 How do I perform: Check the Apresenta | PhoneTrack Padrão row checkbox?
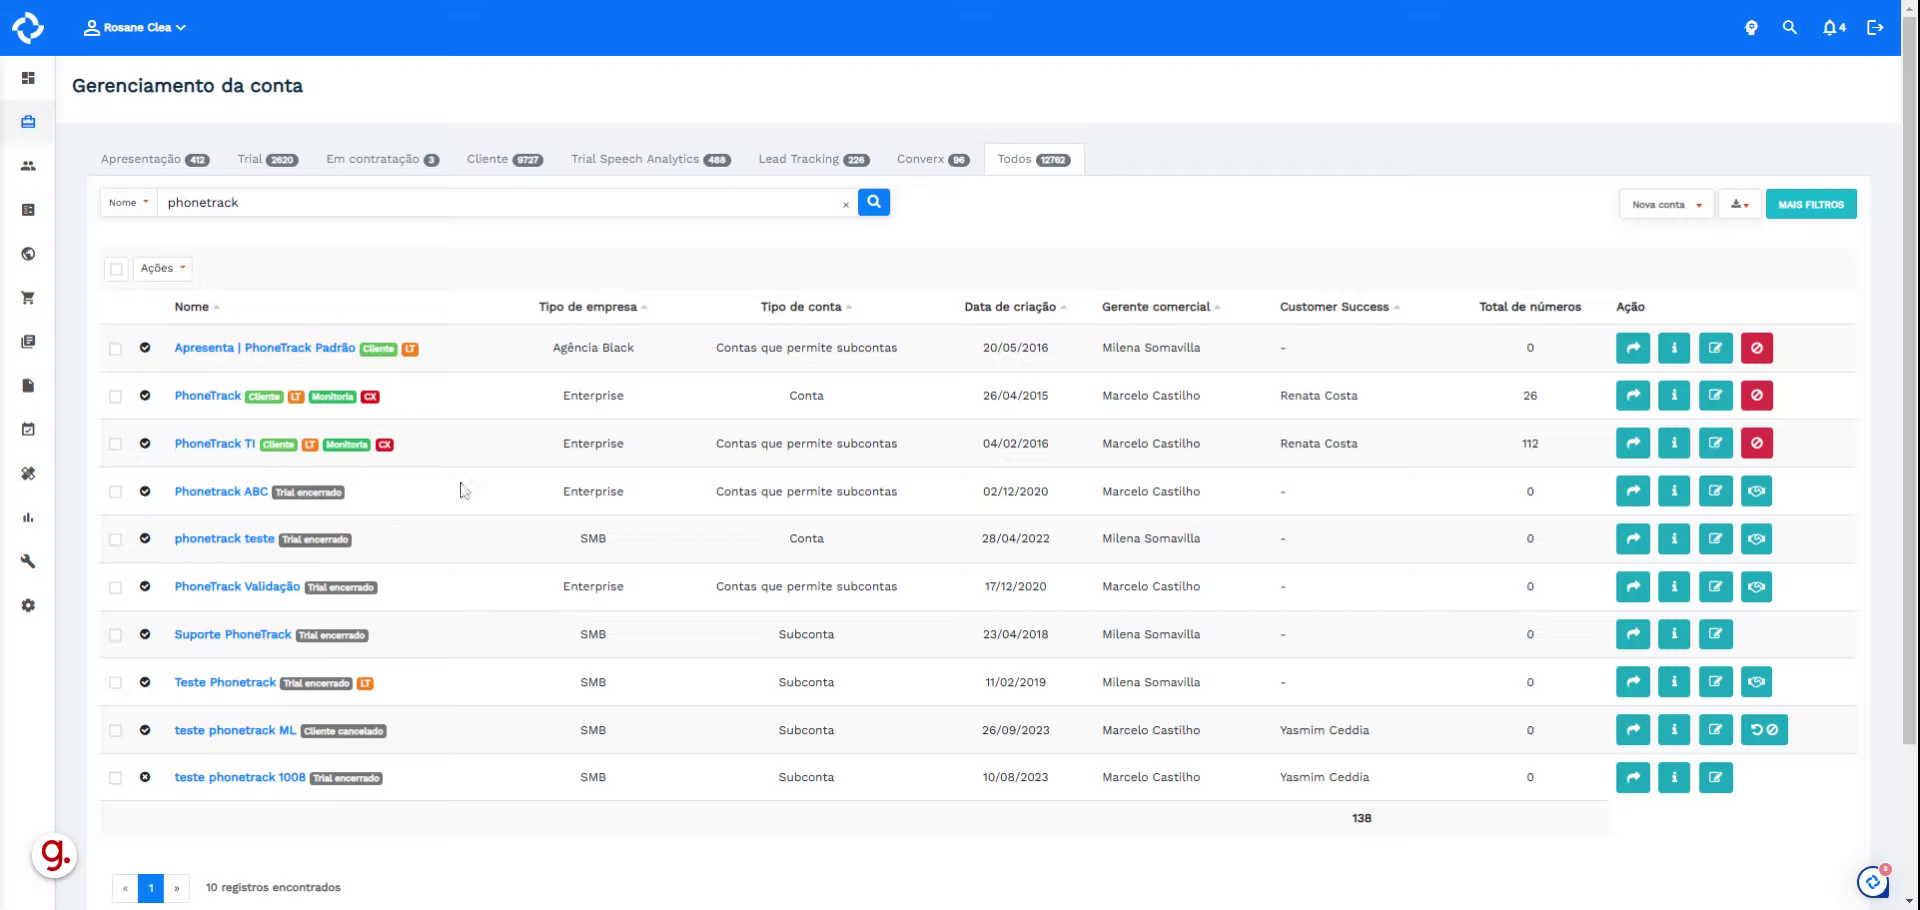tap(116, 349)
